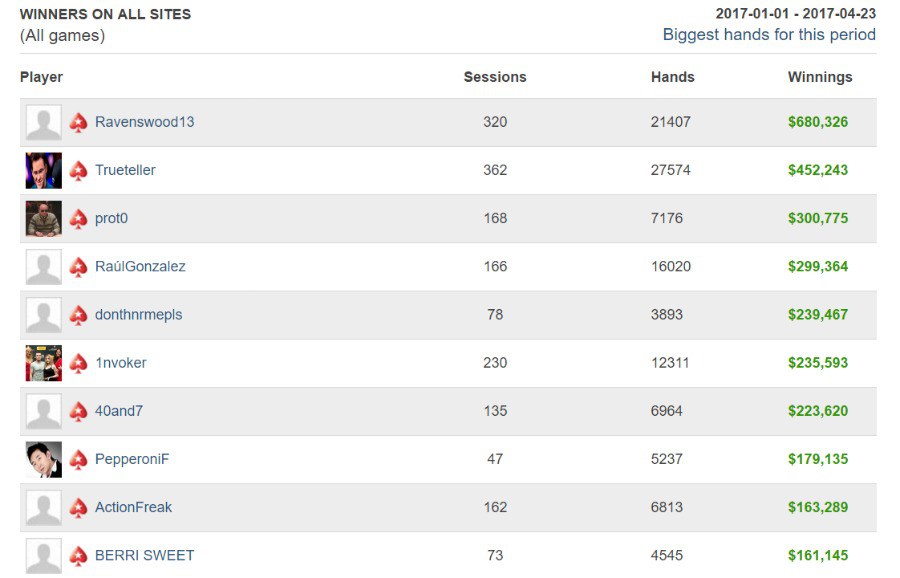Screen dimensions: 900x578
Task: Click the spade icon next to 40and7
Action: click(78, 411)
